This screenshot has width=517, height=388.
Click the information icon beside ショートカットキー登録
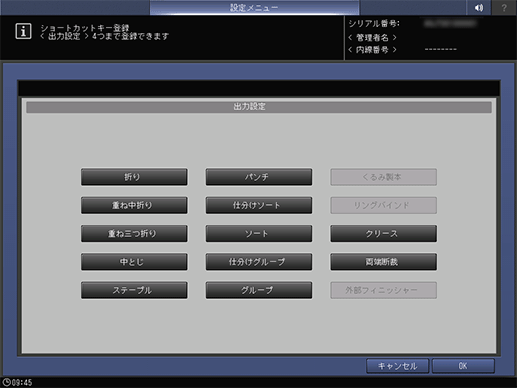pyautogui.click(x=23, y=31)
